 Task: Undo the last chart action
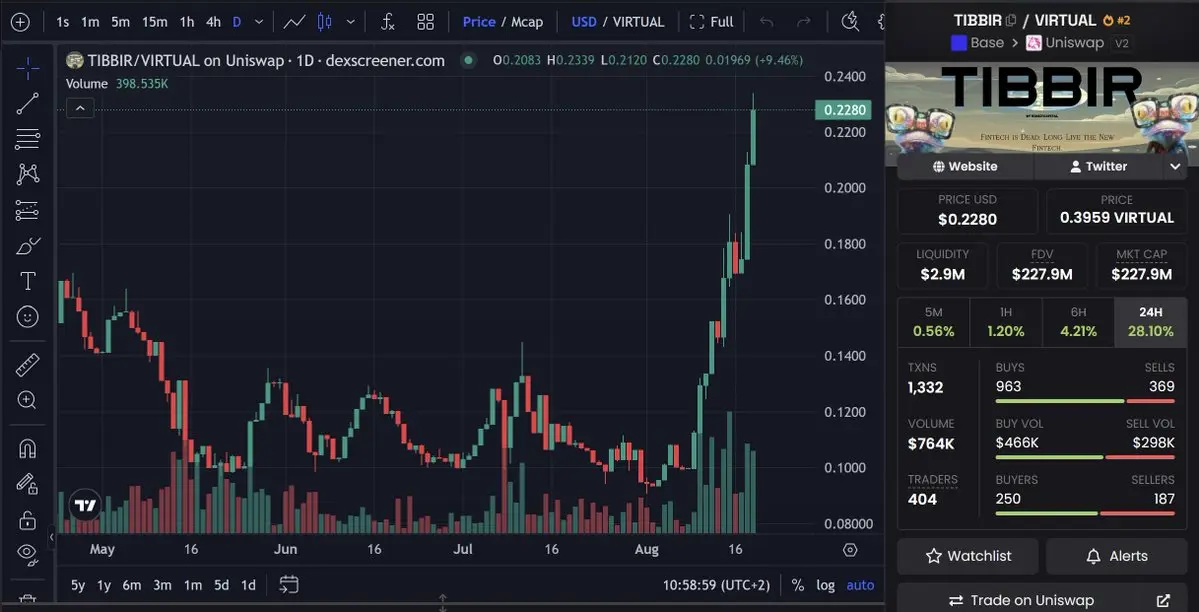point(766,21)
